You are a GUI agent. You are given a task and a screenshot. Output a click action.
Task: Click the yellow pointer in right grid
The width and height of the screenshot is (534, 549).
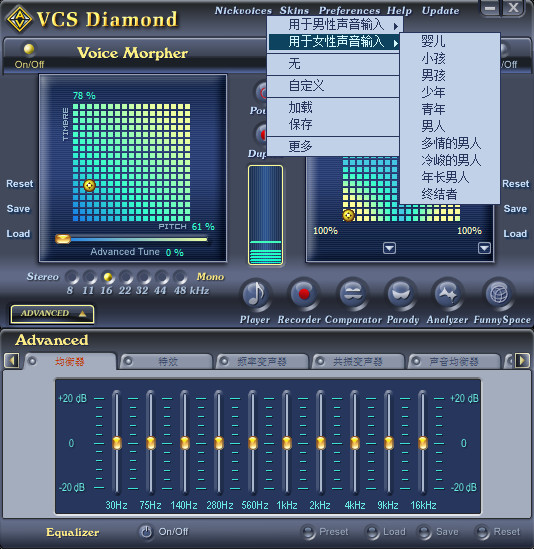click(x=348, y=215)
